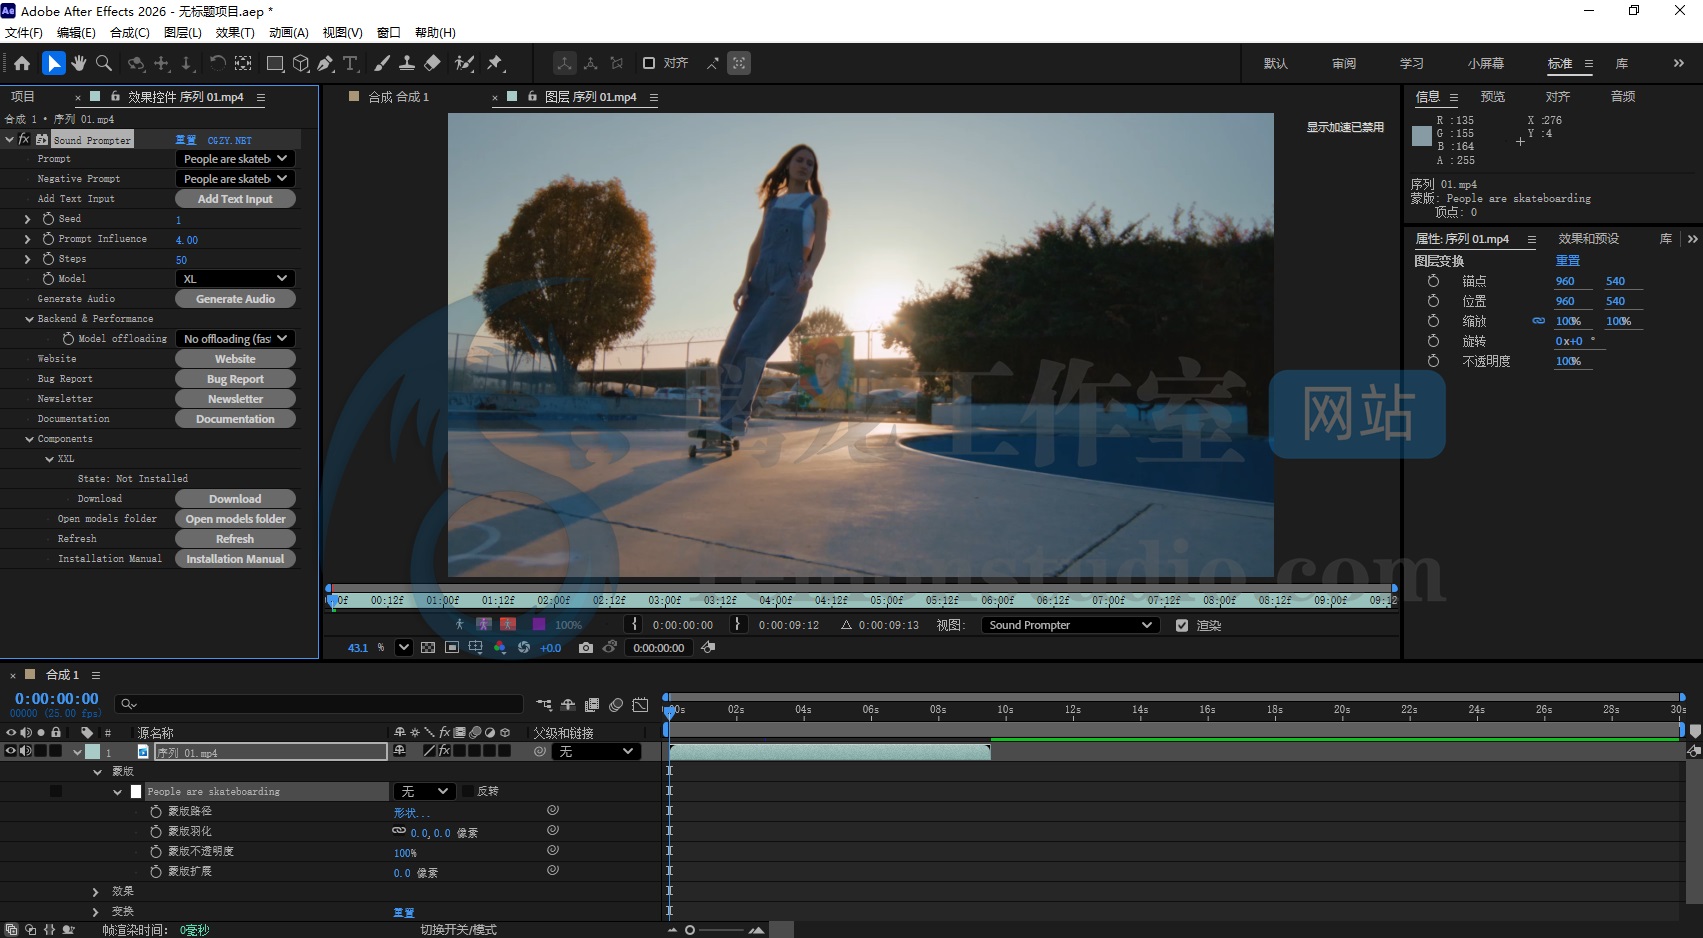Viewport: 1703px width, 938px height.
Task: Select the Hand tool
Action: coord(79,63)
